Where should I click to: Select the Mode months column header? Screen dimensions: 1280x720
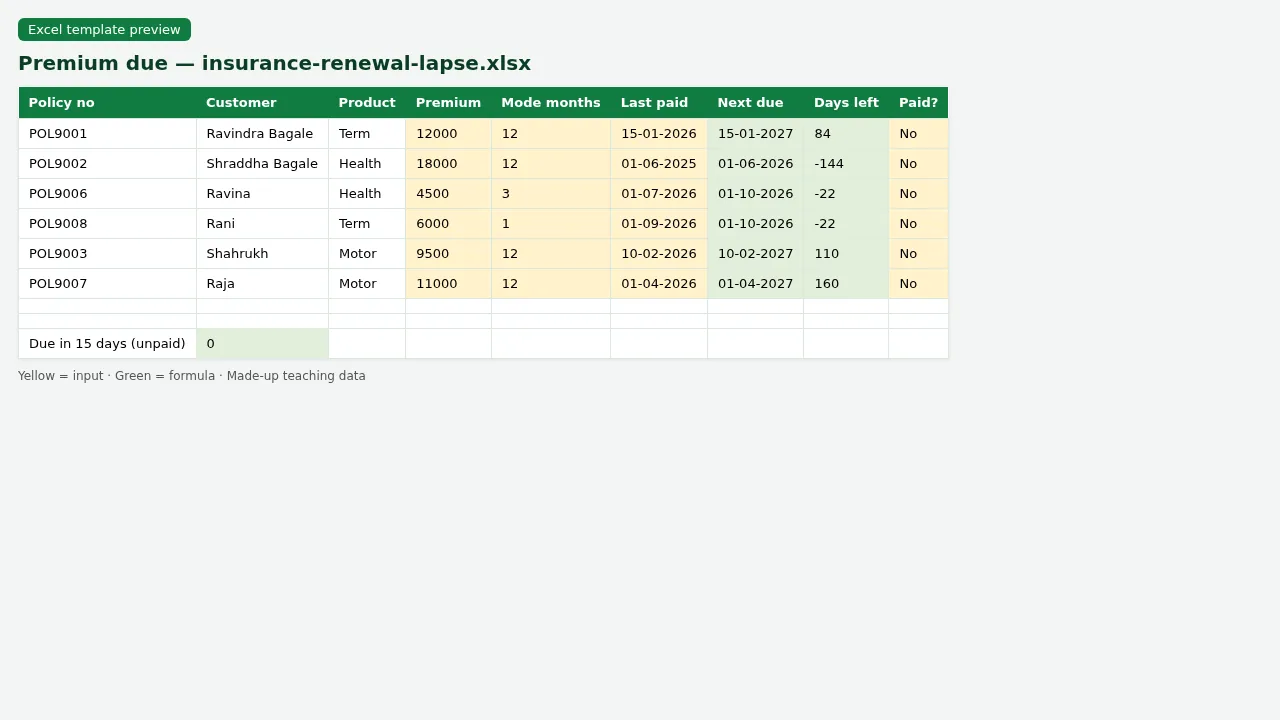tap(551, 103)
